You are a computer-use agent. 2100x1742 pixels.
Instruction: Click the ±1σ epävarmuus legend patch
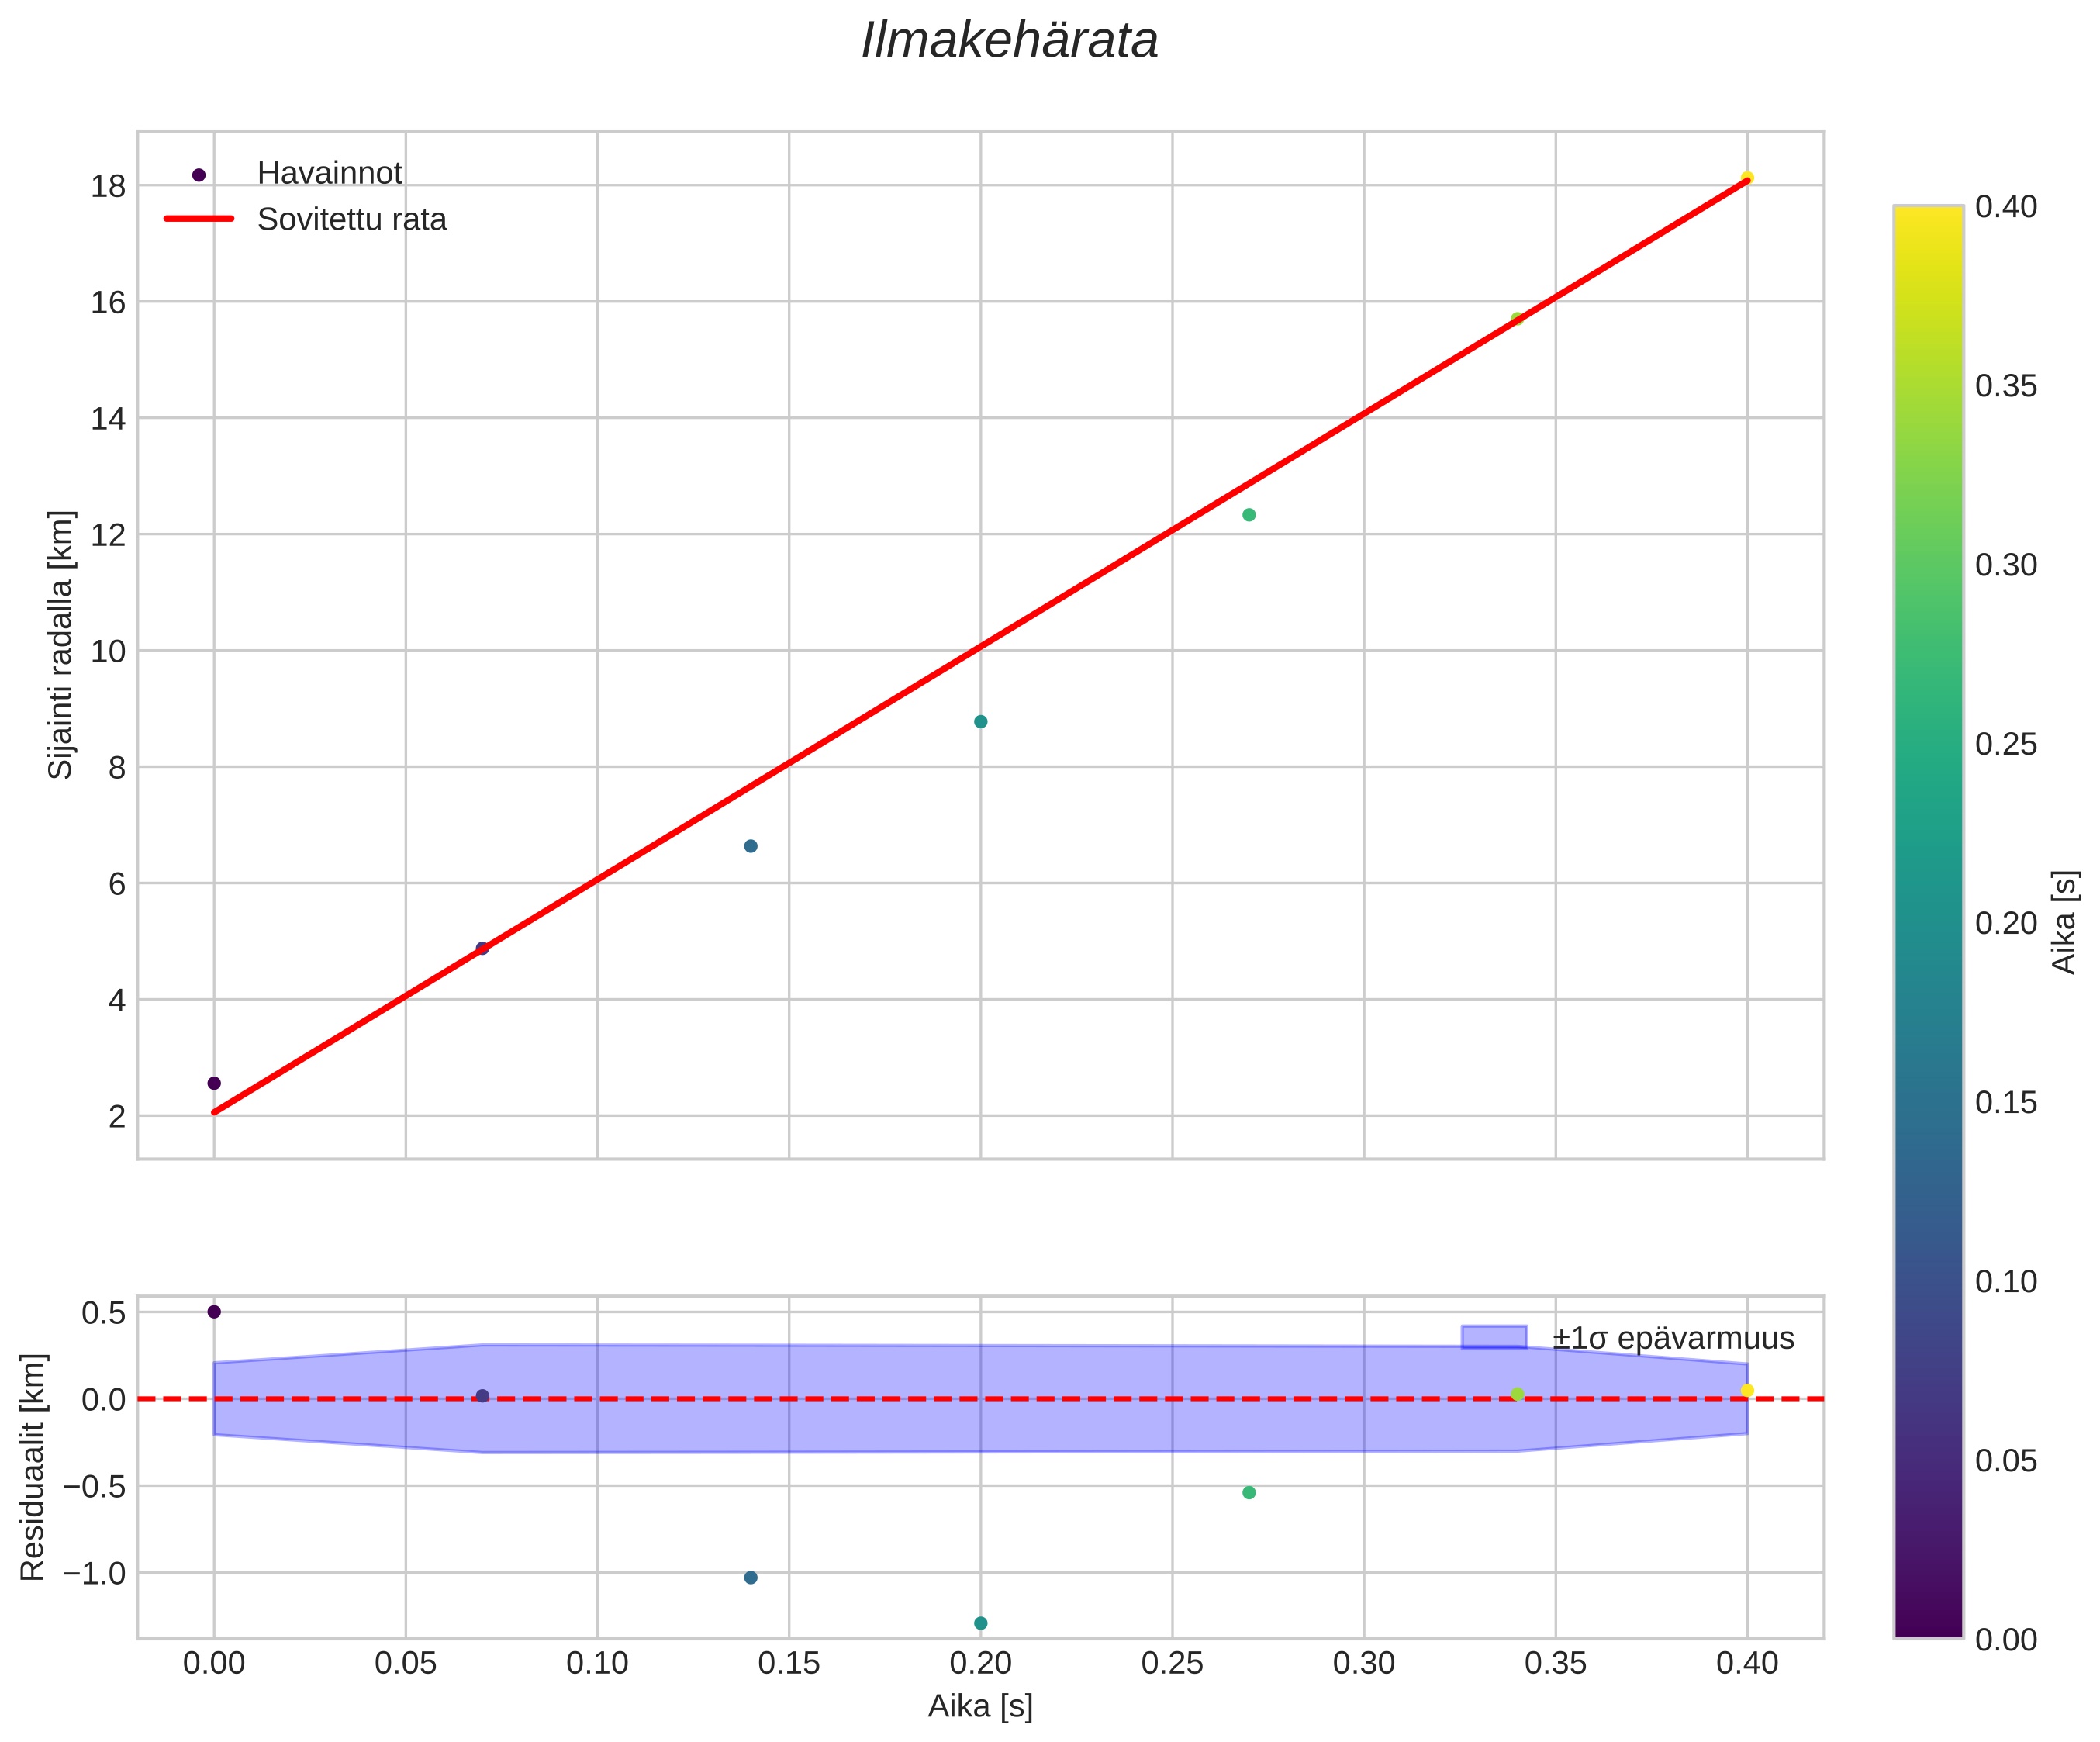1494,1338
